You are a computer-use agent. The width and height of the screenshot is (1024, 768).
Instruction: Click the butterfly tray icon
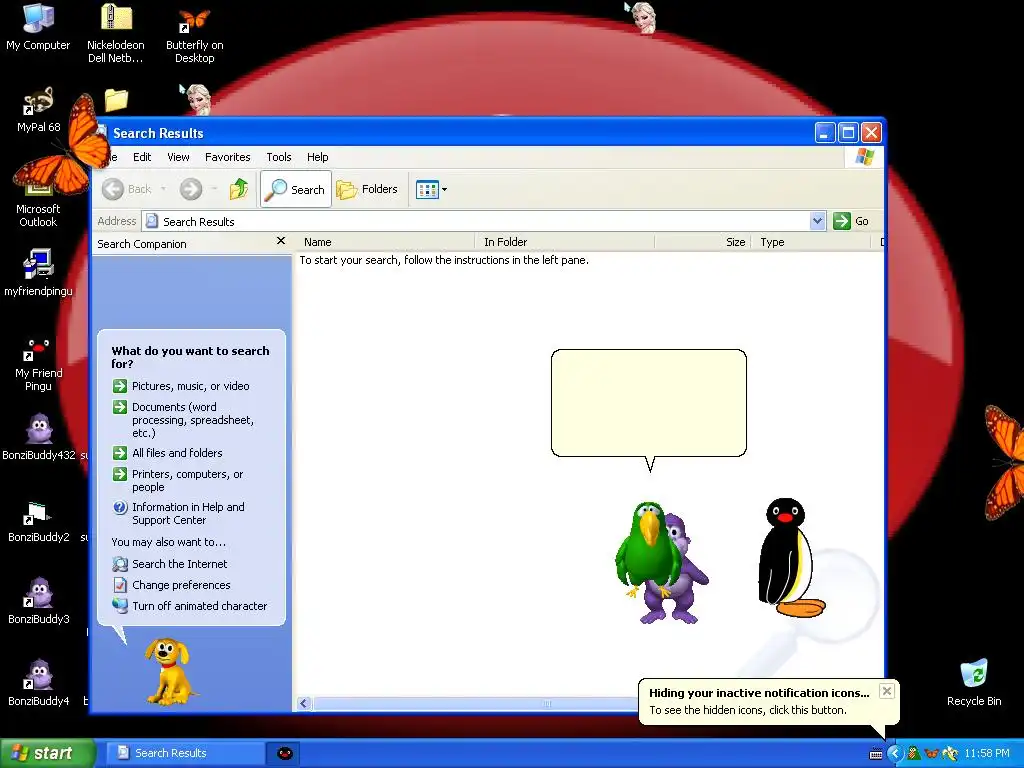932,754
